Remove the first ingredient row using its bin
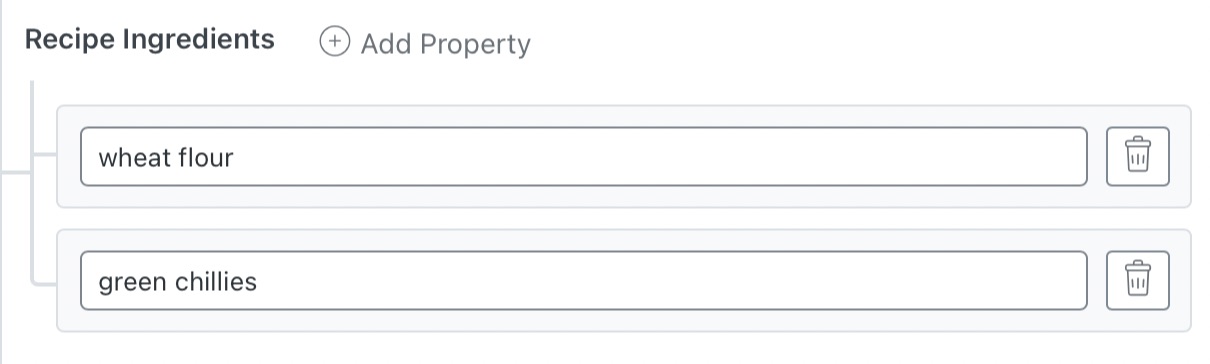The height and width of the screenshot is (364, 1210). point(1137,156)
